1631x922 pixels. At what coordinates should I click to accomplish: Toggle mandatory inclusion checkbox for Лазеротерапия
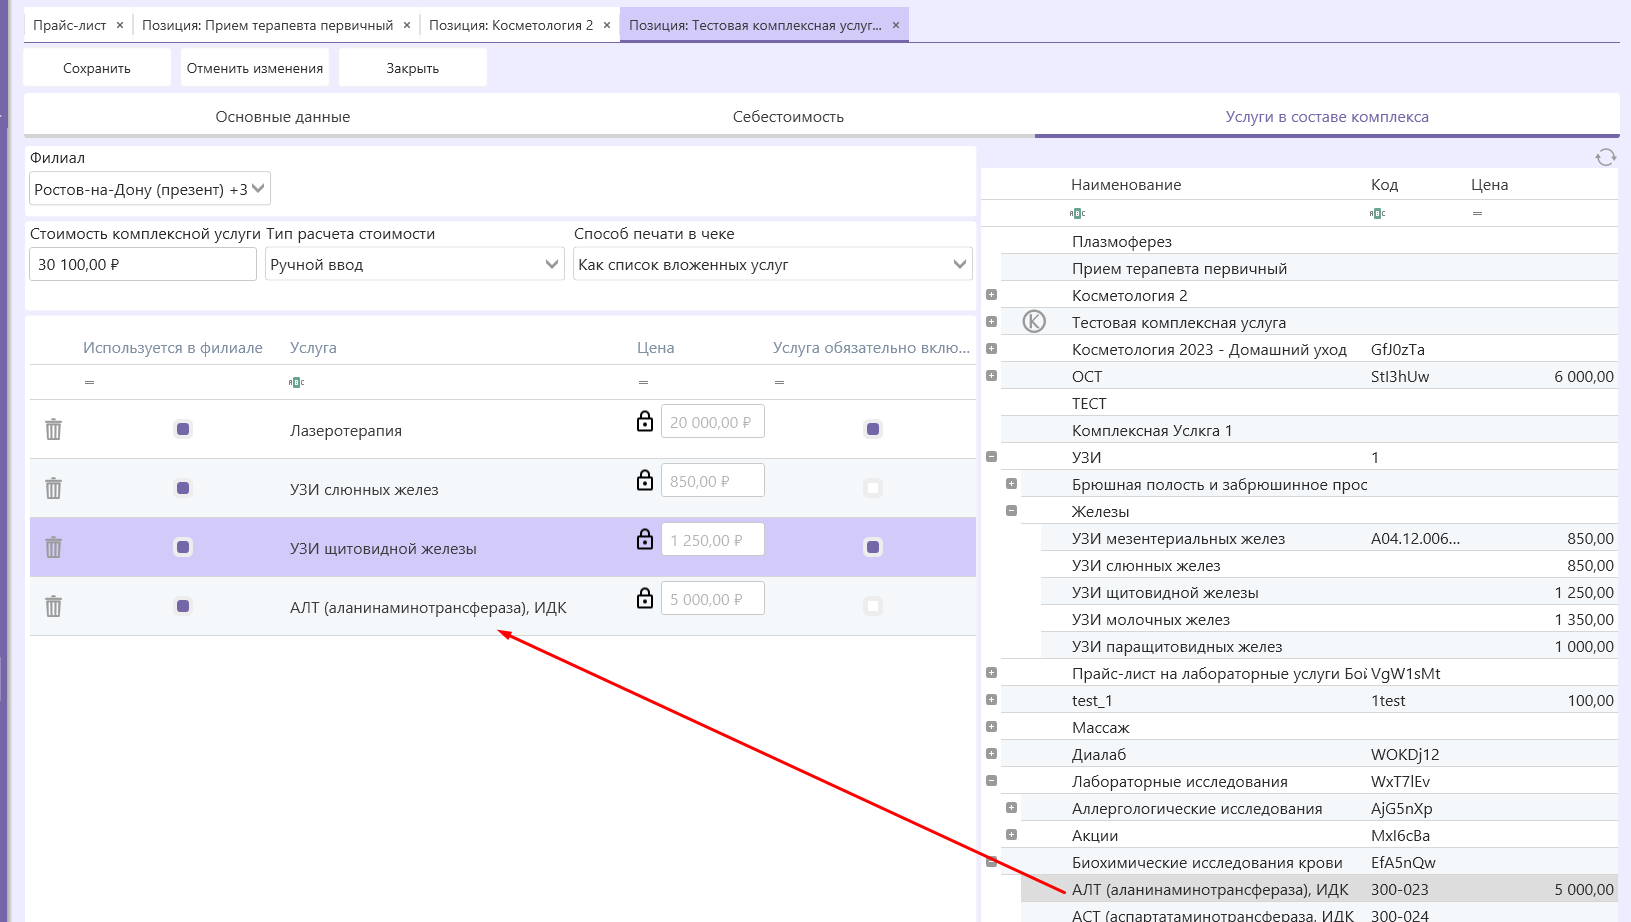point(873,429)
